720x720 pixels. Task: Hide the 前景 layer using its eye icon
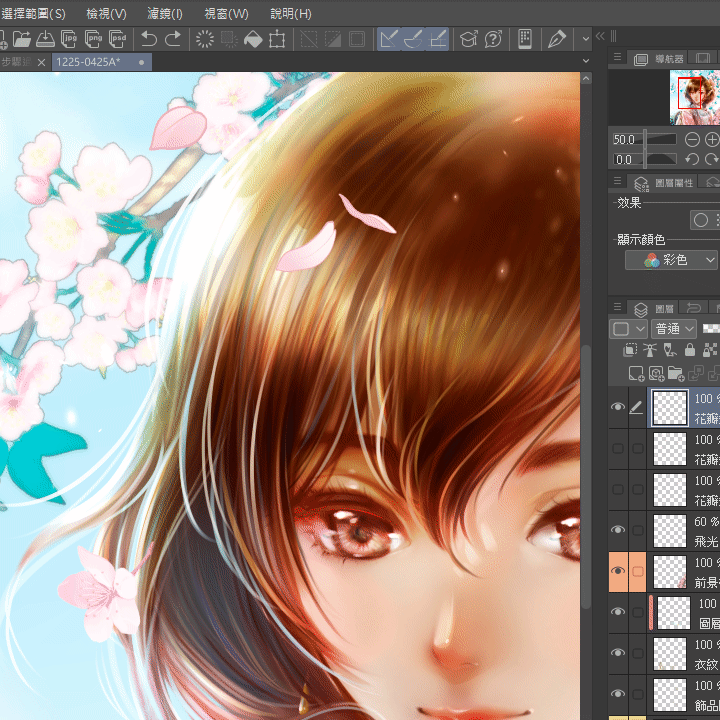(618, 571)
